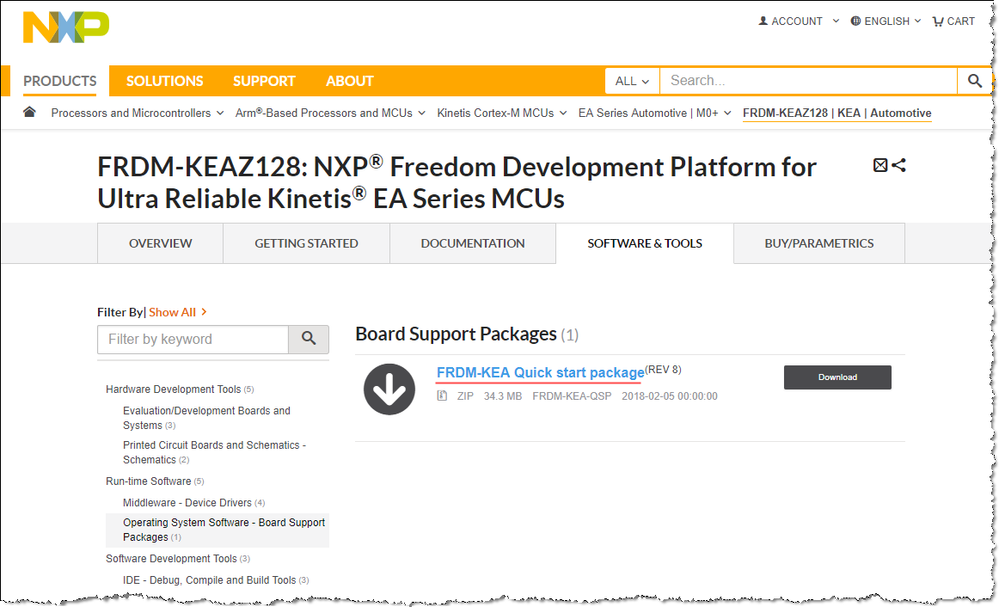This screenshot has width=999, height=607.
Task: Click the search magnifier in the top bar
Action: (x=974, y=81)
